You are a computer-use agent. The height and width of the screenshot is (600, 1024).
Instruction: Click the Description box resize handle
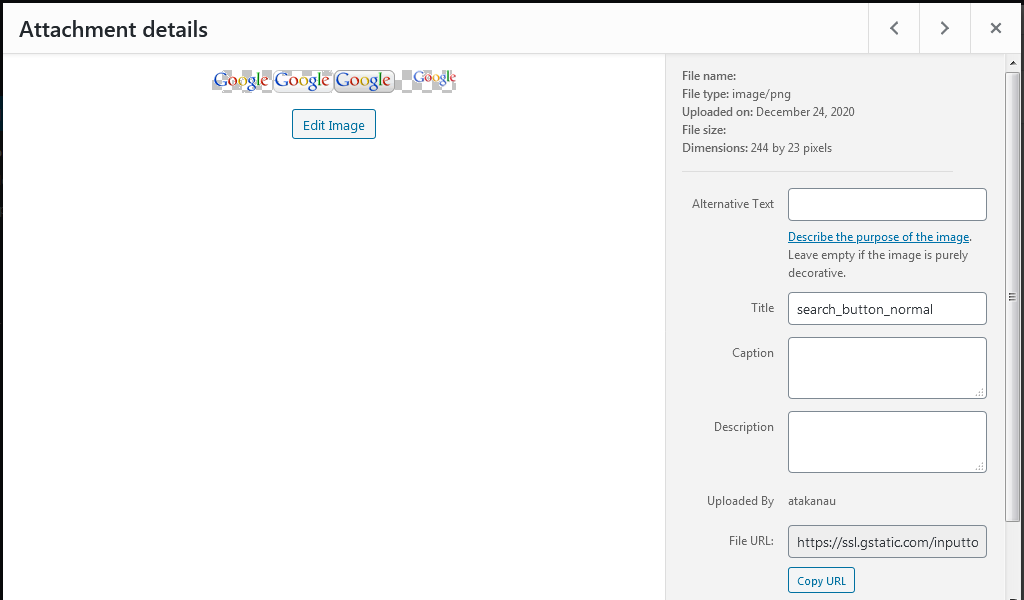pyautogui.click(x=980, y=466)
